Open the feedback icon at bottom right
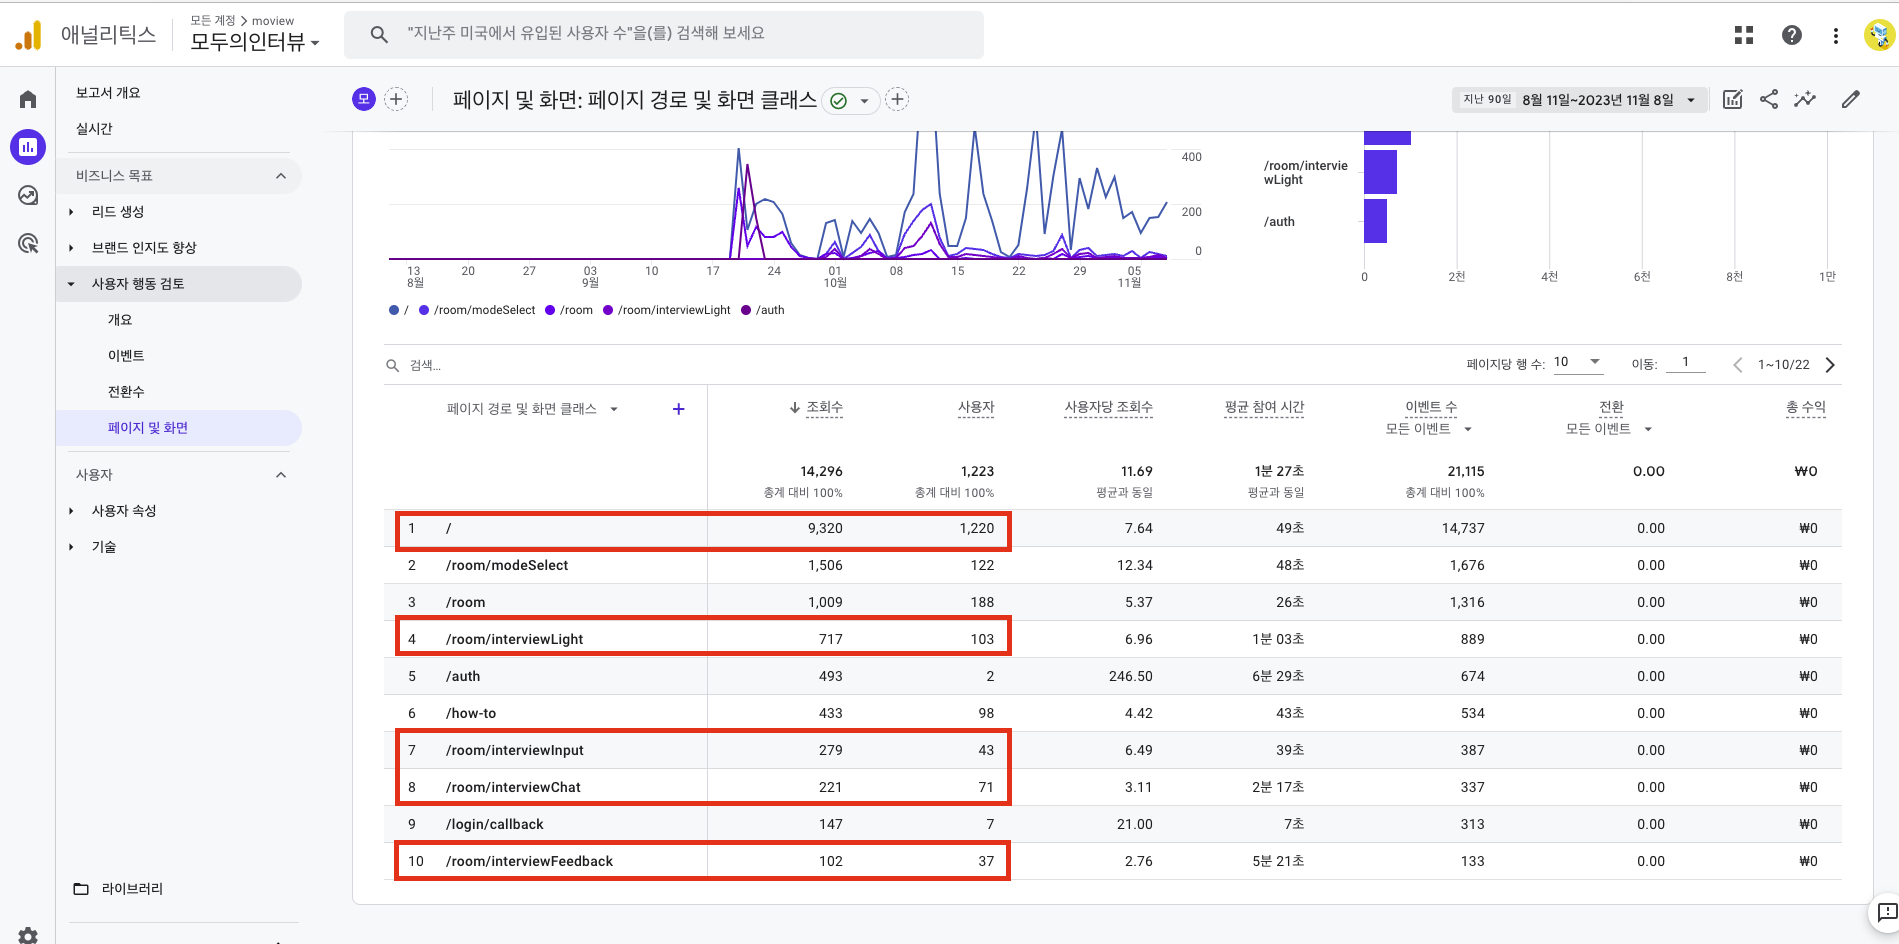Screen dimensions: 1899x944 pos(1886,912)
